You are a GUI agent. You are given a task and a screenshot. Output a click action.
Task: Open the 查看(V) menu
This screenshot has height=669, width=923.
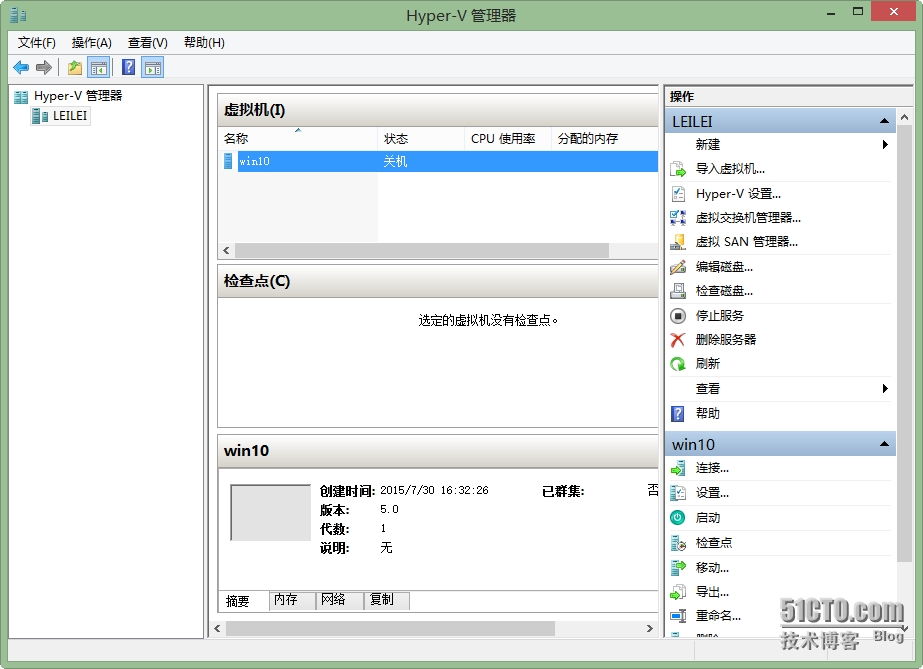click(x=148, y=42)
